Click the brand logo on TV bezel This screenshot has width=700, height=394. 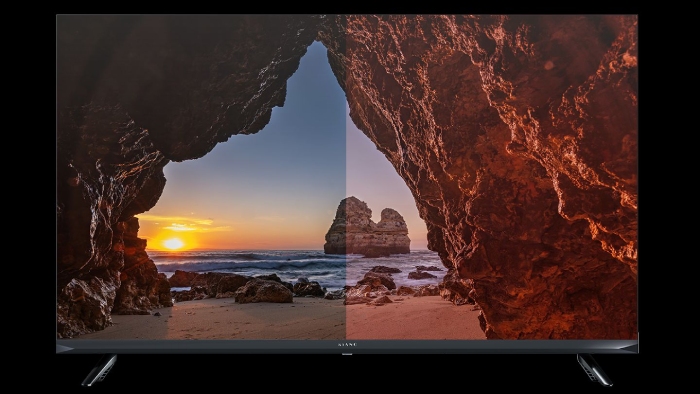pos(347,345)
